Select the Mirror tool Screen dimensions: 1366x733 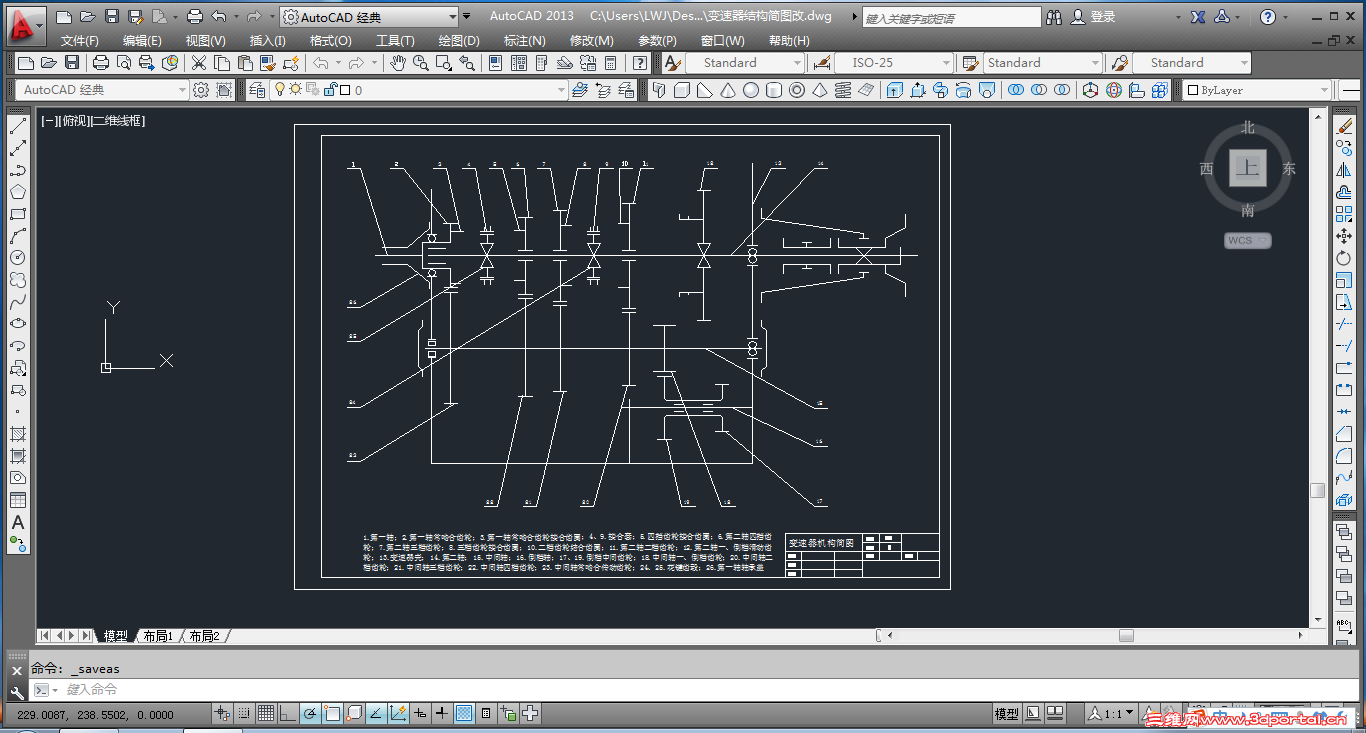(x=1344, y=171)
